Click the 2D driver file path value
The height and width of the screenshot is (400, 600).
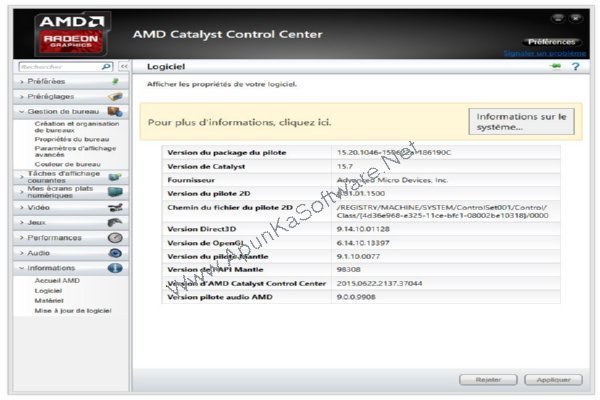[442, 212]
